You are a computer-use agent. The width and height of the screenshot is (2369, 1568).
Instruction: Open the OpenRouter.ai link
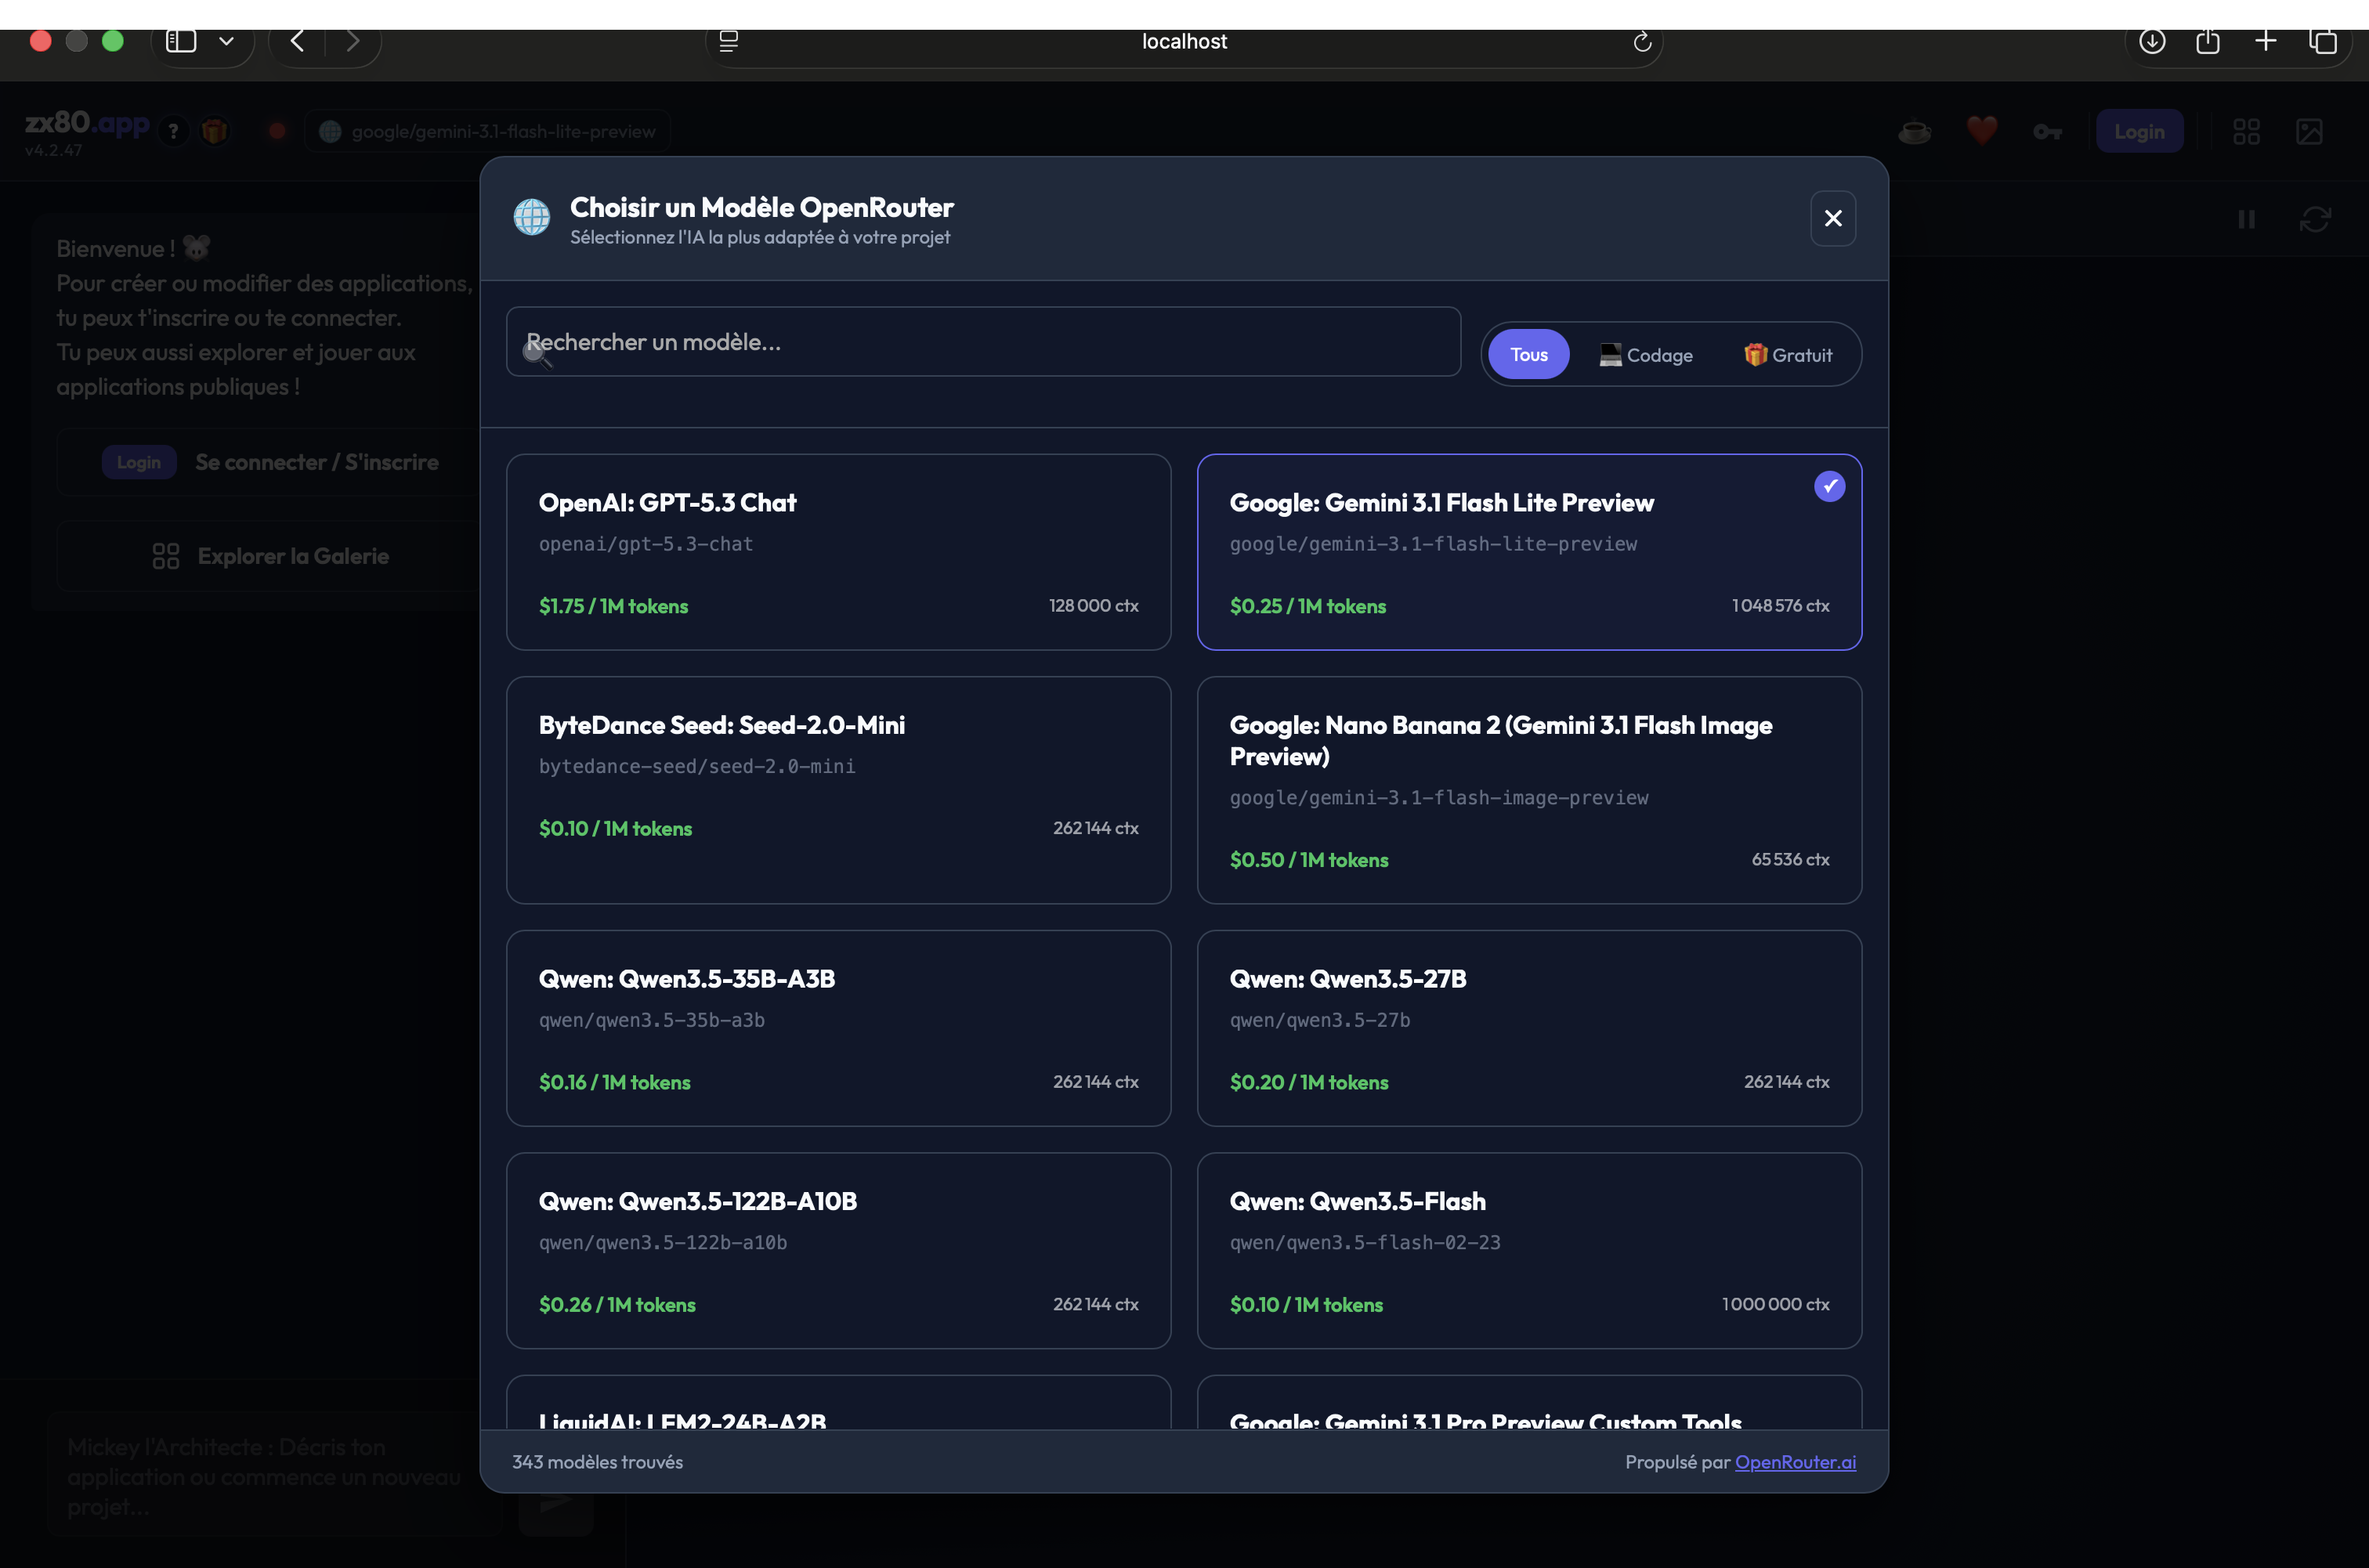pyautogui.click(x=1795, y=1462)
